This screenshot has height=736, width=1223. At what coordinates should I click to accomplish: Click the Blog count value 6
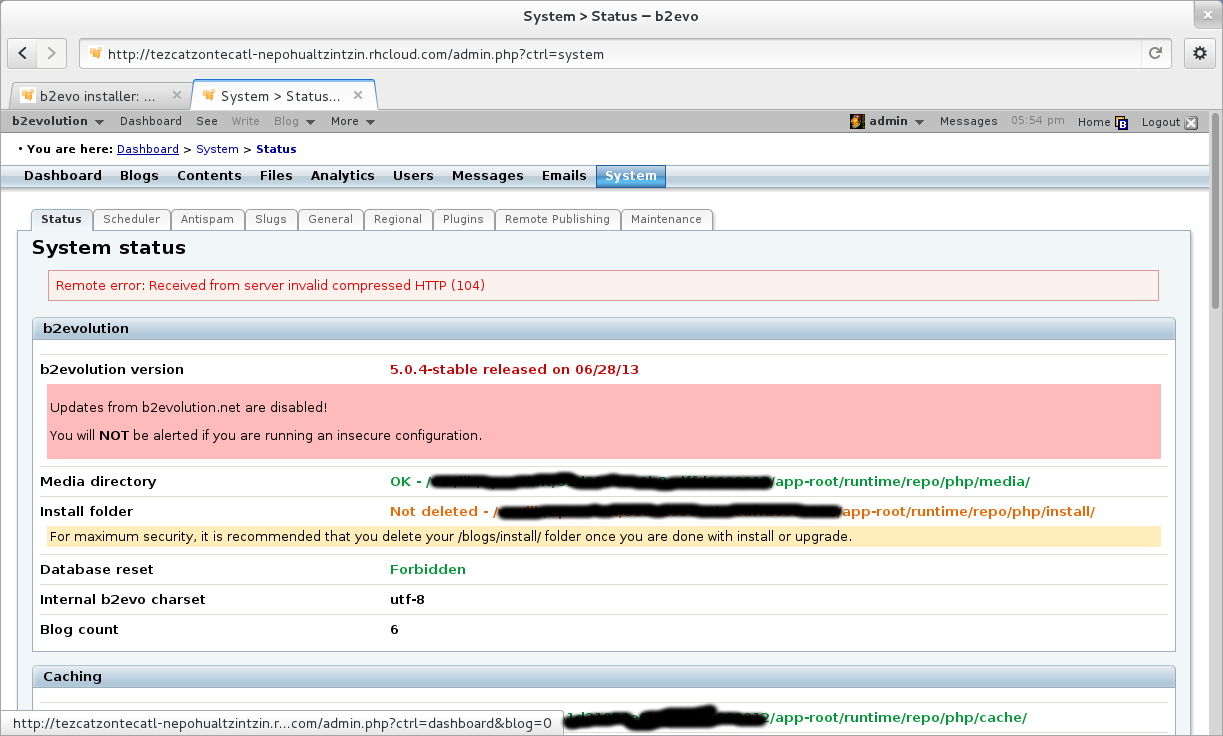click(394, 629)
